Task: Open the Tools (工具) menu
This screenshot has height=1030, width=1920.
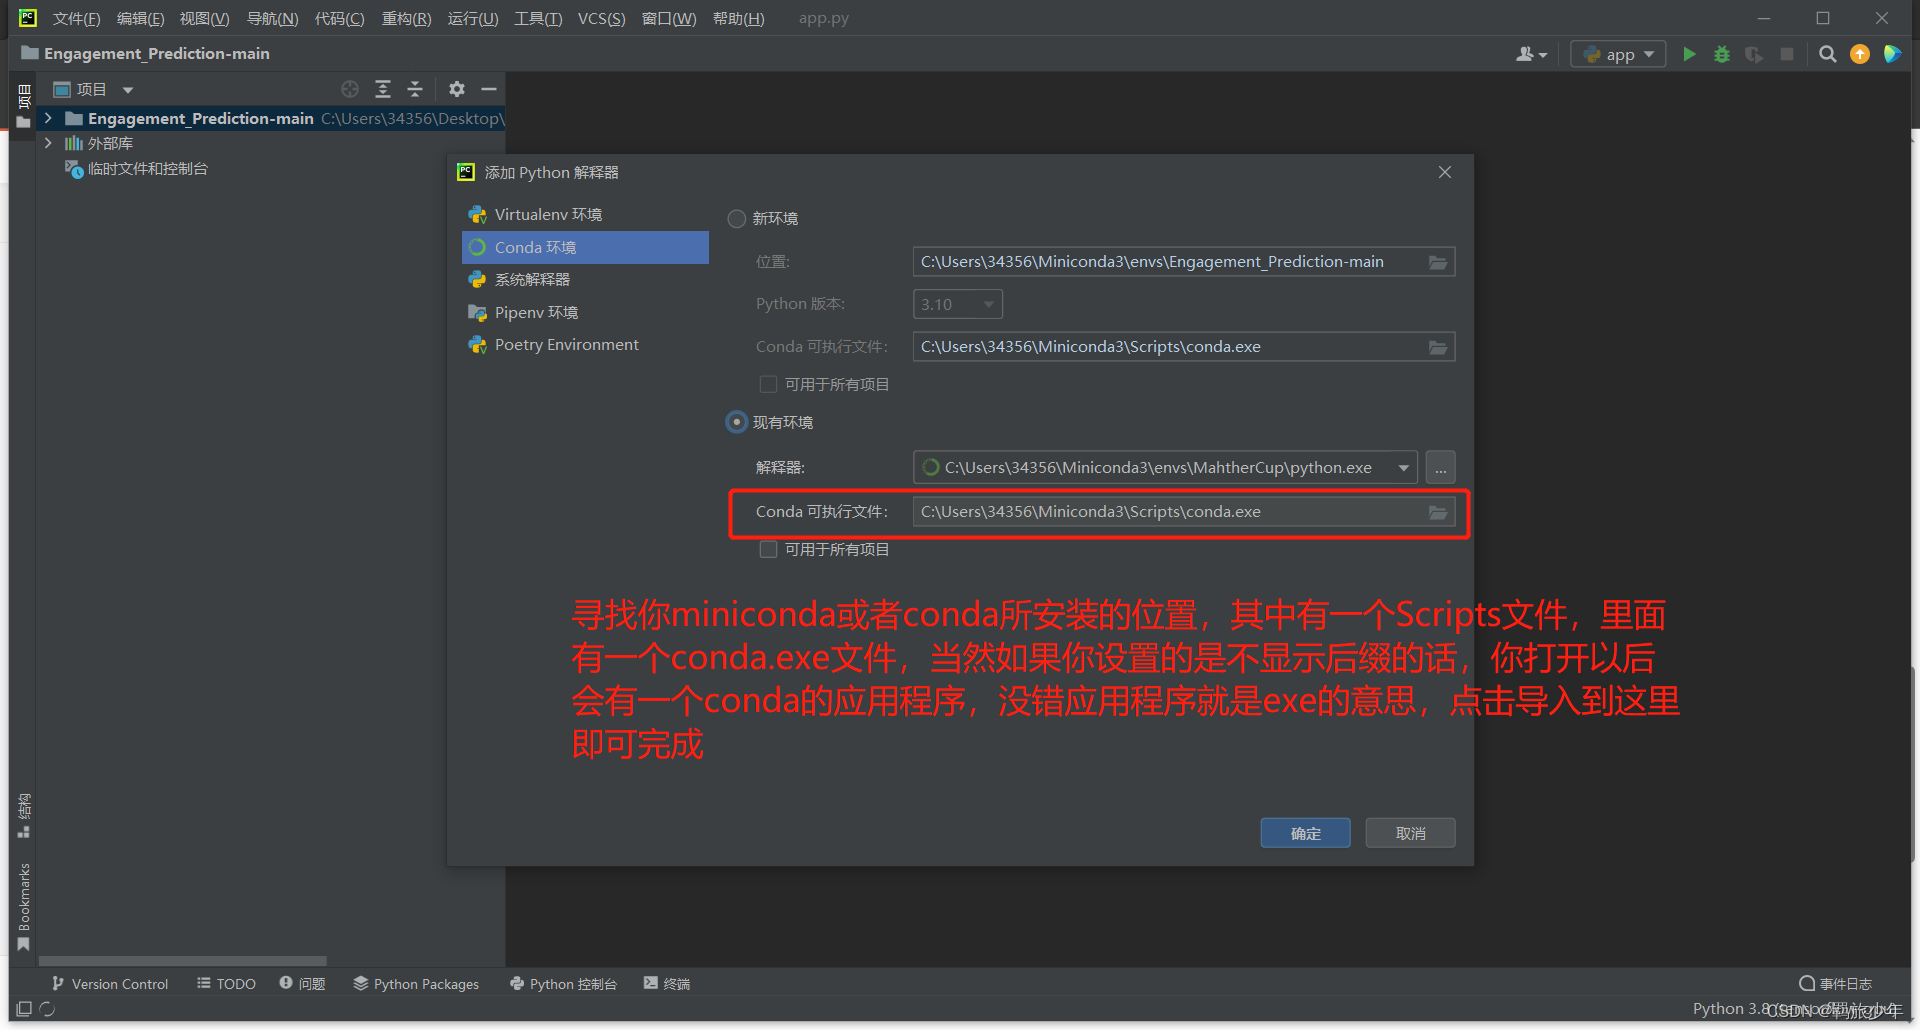Action: point(538,18)
